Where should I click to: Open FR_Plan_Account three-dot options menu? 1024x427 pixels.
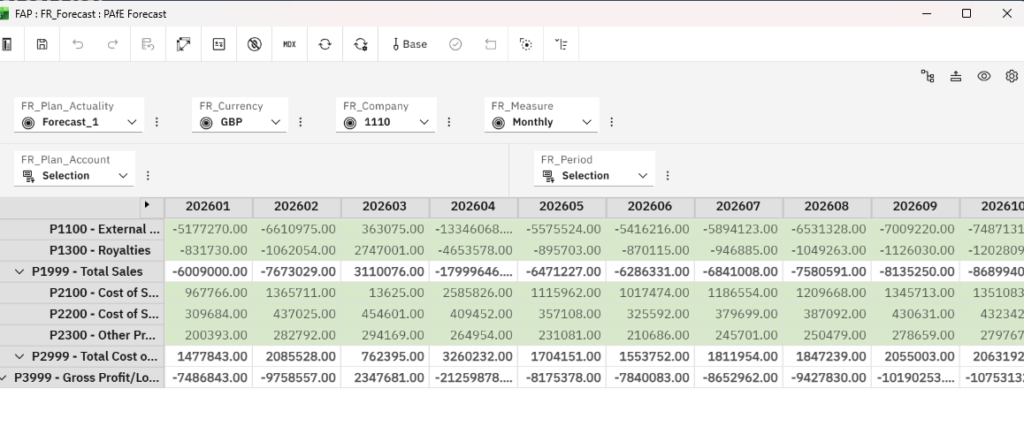[148, 175]
